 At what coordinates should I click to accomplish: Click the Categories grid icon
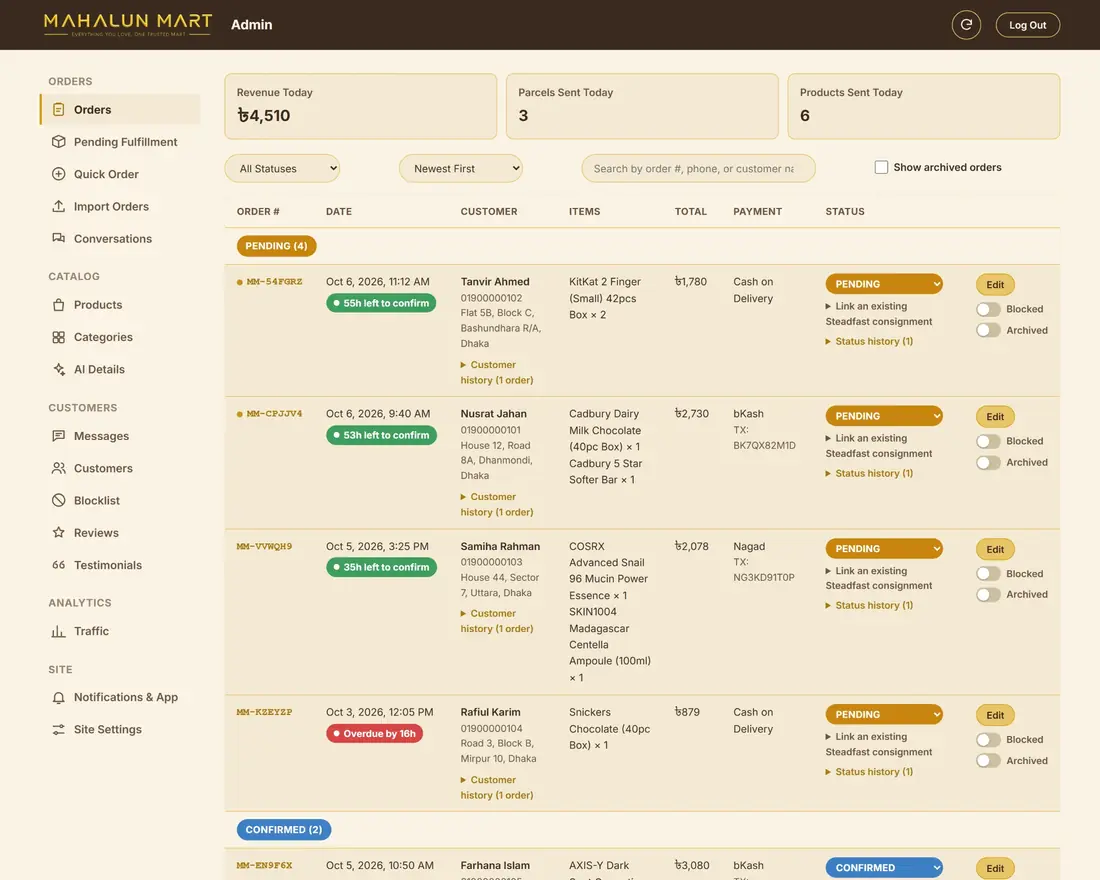tap(59, 337)
